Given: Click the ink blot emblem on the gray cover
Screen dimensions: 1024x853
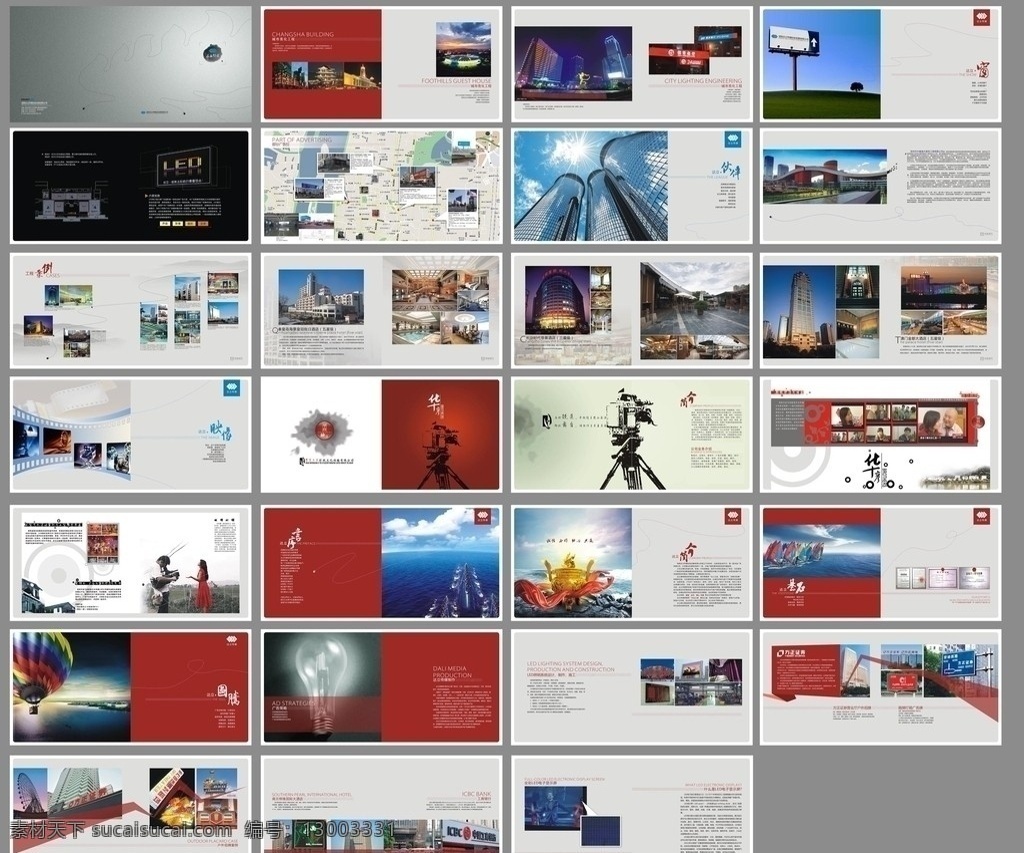Looking at the screenshot, I should pyautogui.click(x=213, y=52).
